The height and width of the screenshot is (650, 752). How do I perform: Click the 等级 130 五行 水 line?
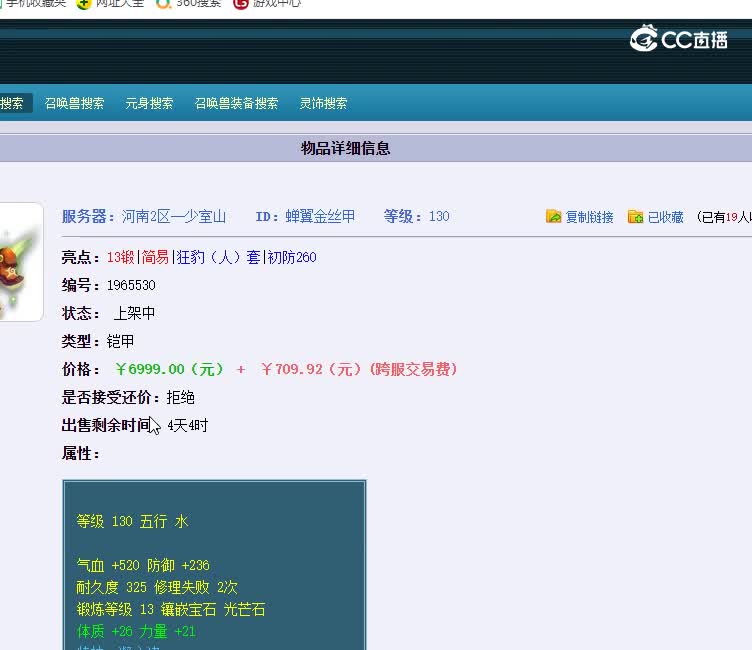(x=132, y=521)
